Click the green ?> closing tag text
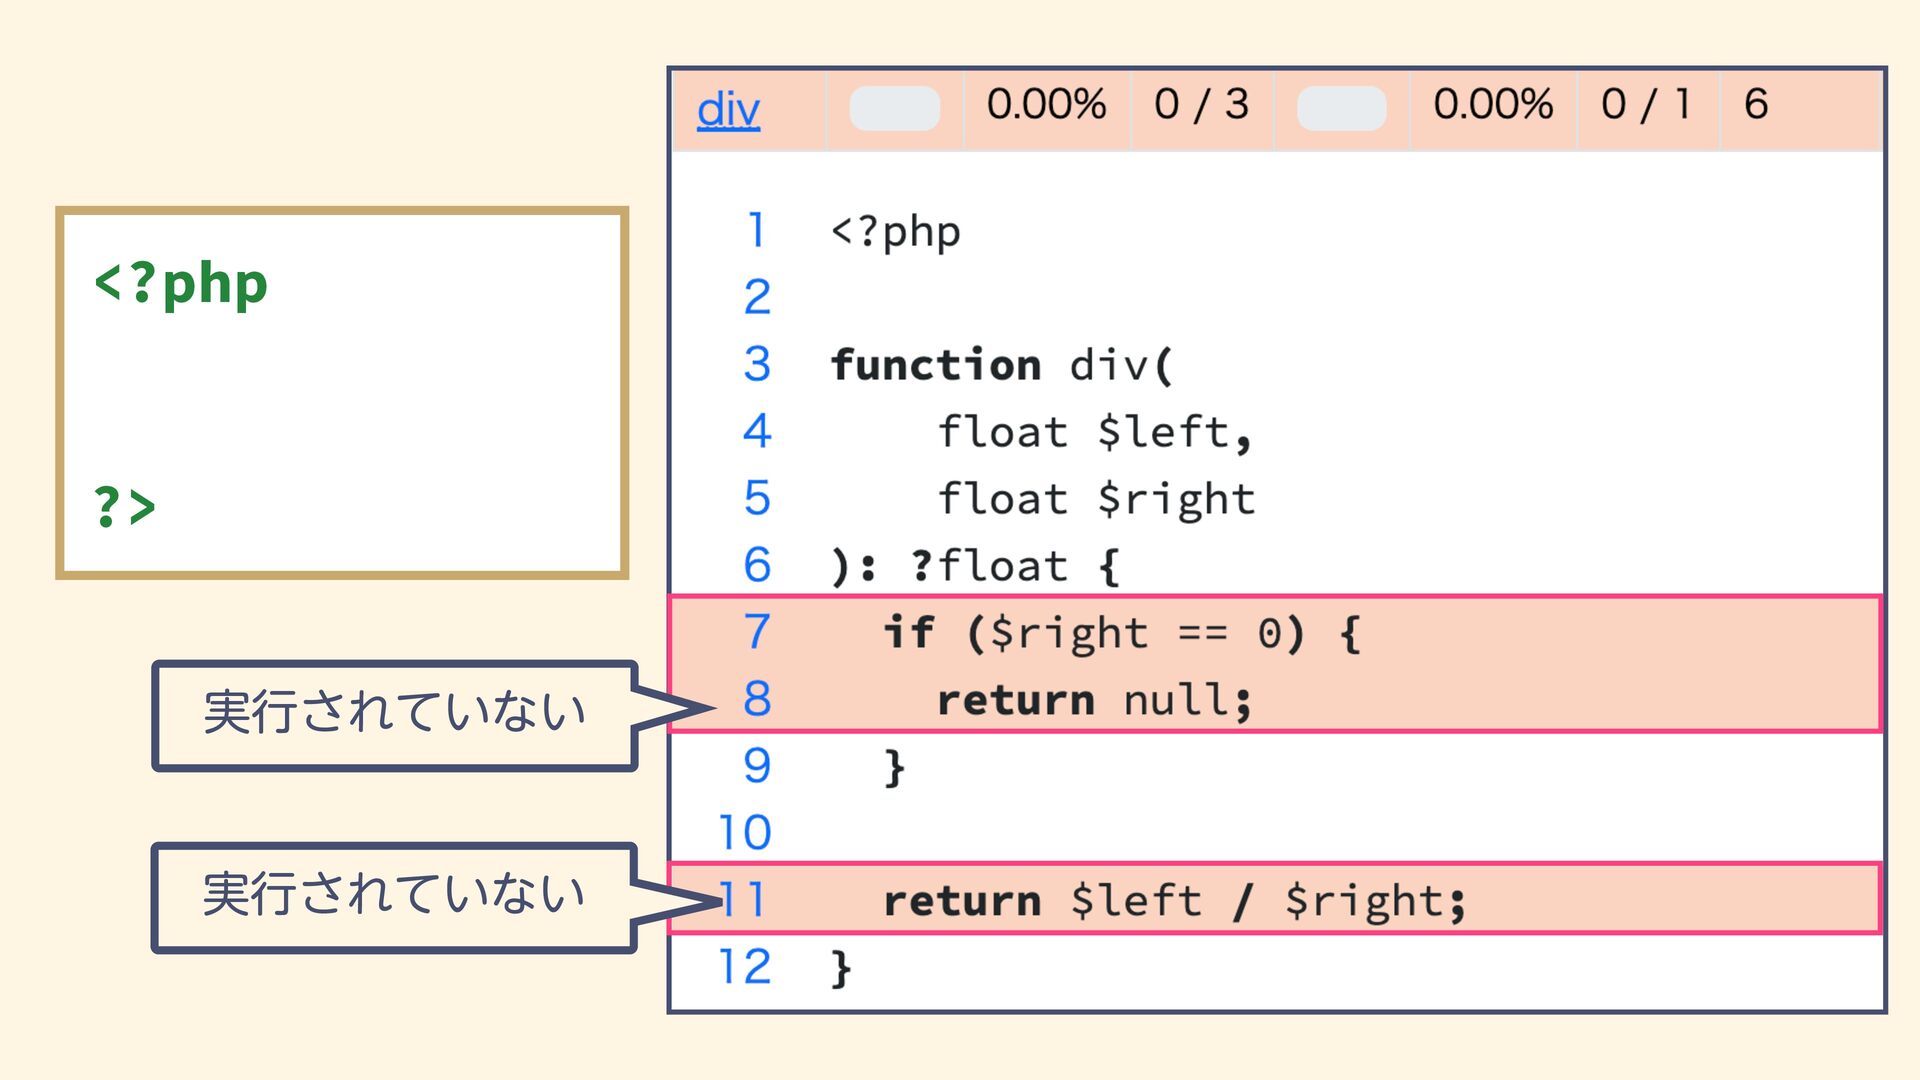Image resolution: width=1920 pixels, height=1080 pixels. 125,506
